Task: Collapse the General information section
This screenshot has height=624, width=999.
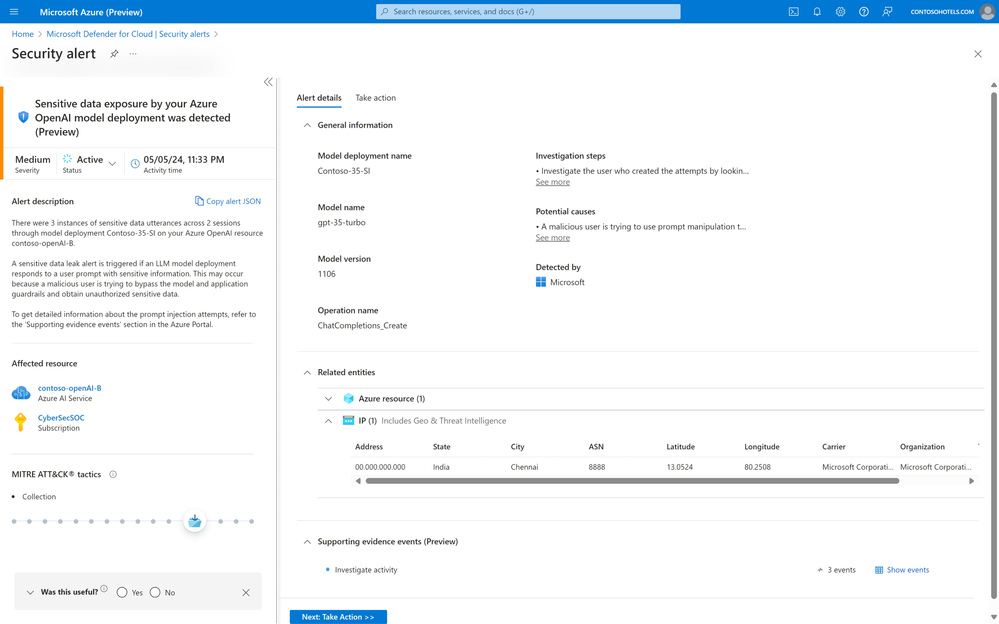Action: pyautogui.click(x=307, y=125)
